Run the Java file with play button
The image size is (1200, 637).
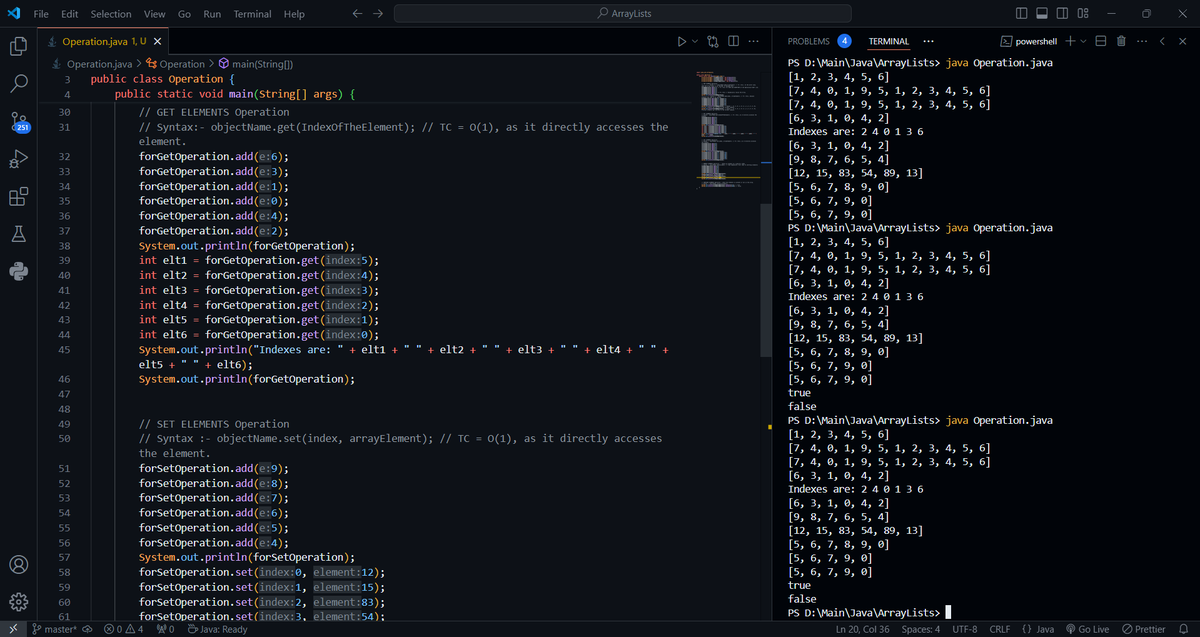[x=682, y=41]
